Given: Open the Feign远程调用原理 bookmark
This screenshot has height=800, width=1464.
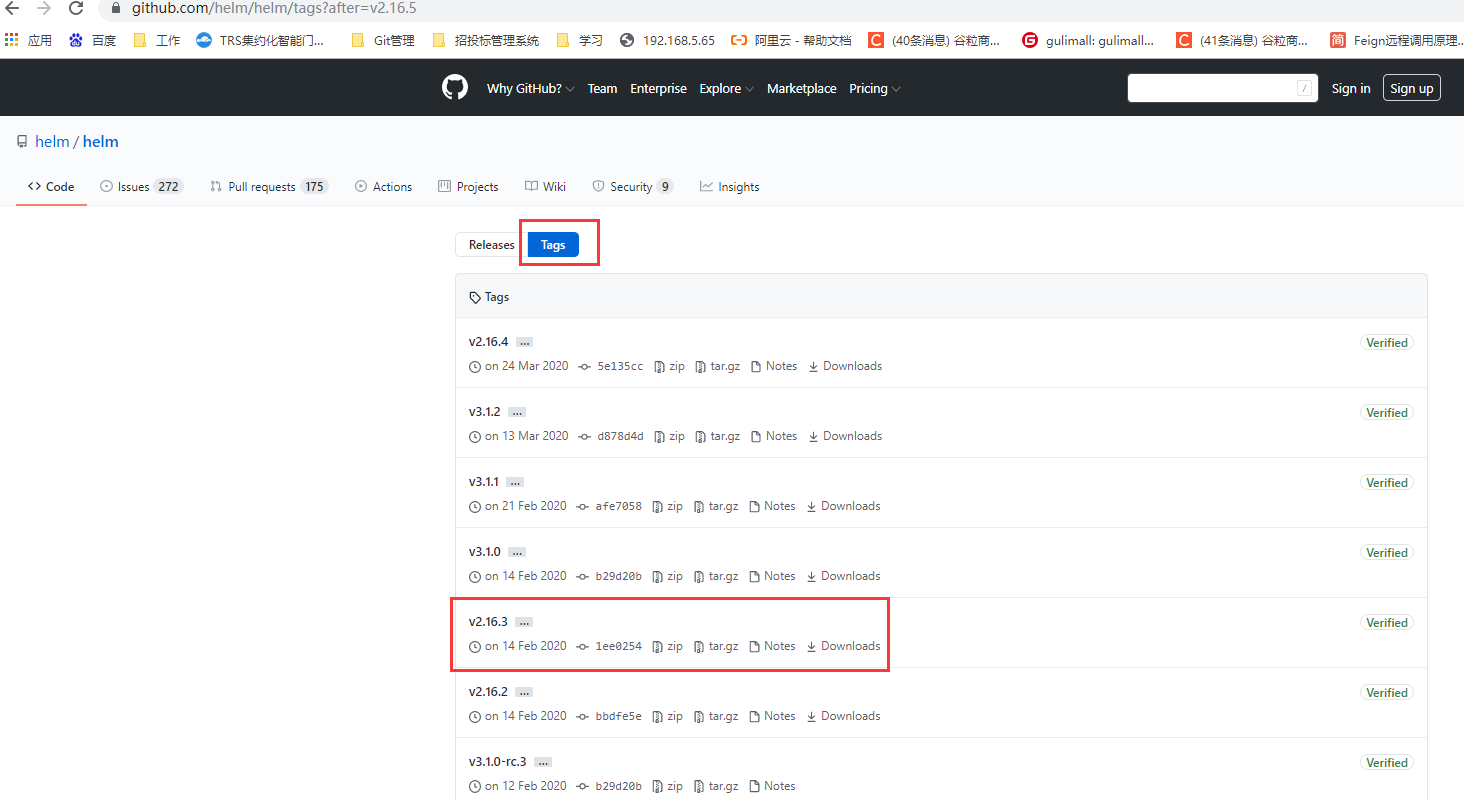Looking at the screenshot, I should pos(1395,41).
